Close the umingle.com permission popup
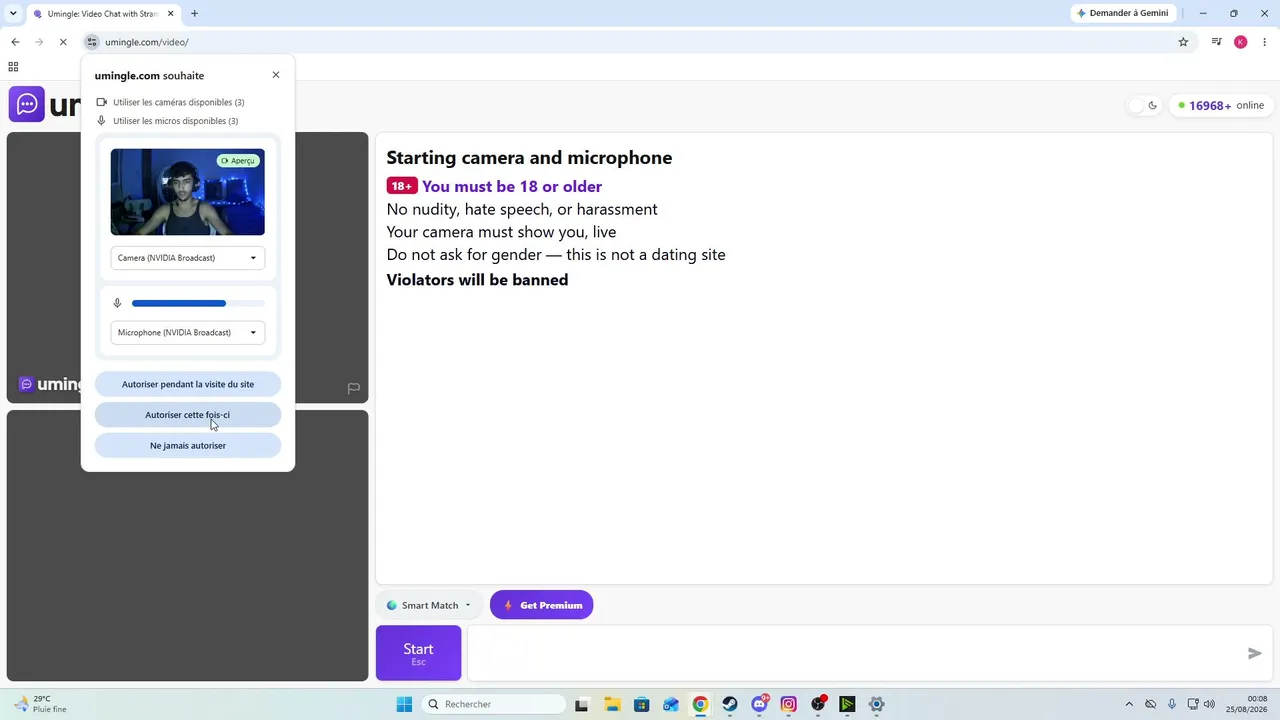 tap(276, 75)
